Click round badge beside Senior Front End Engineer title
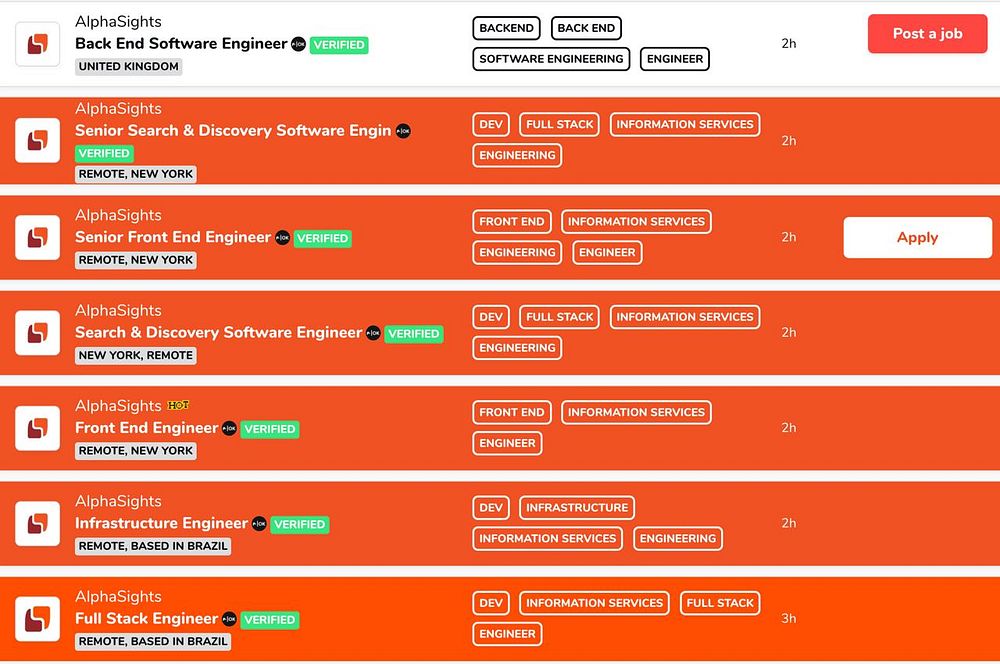The height and width of the screenshot is (664, 1000). point(283,237)
